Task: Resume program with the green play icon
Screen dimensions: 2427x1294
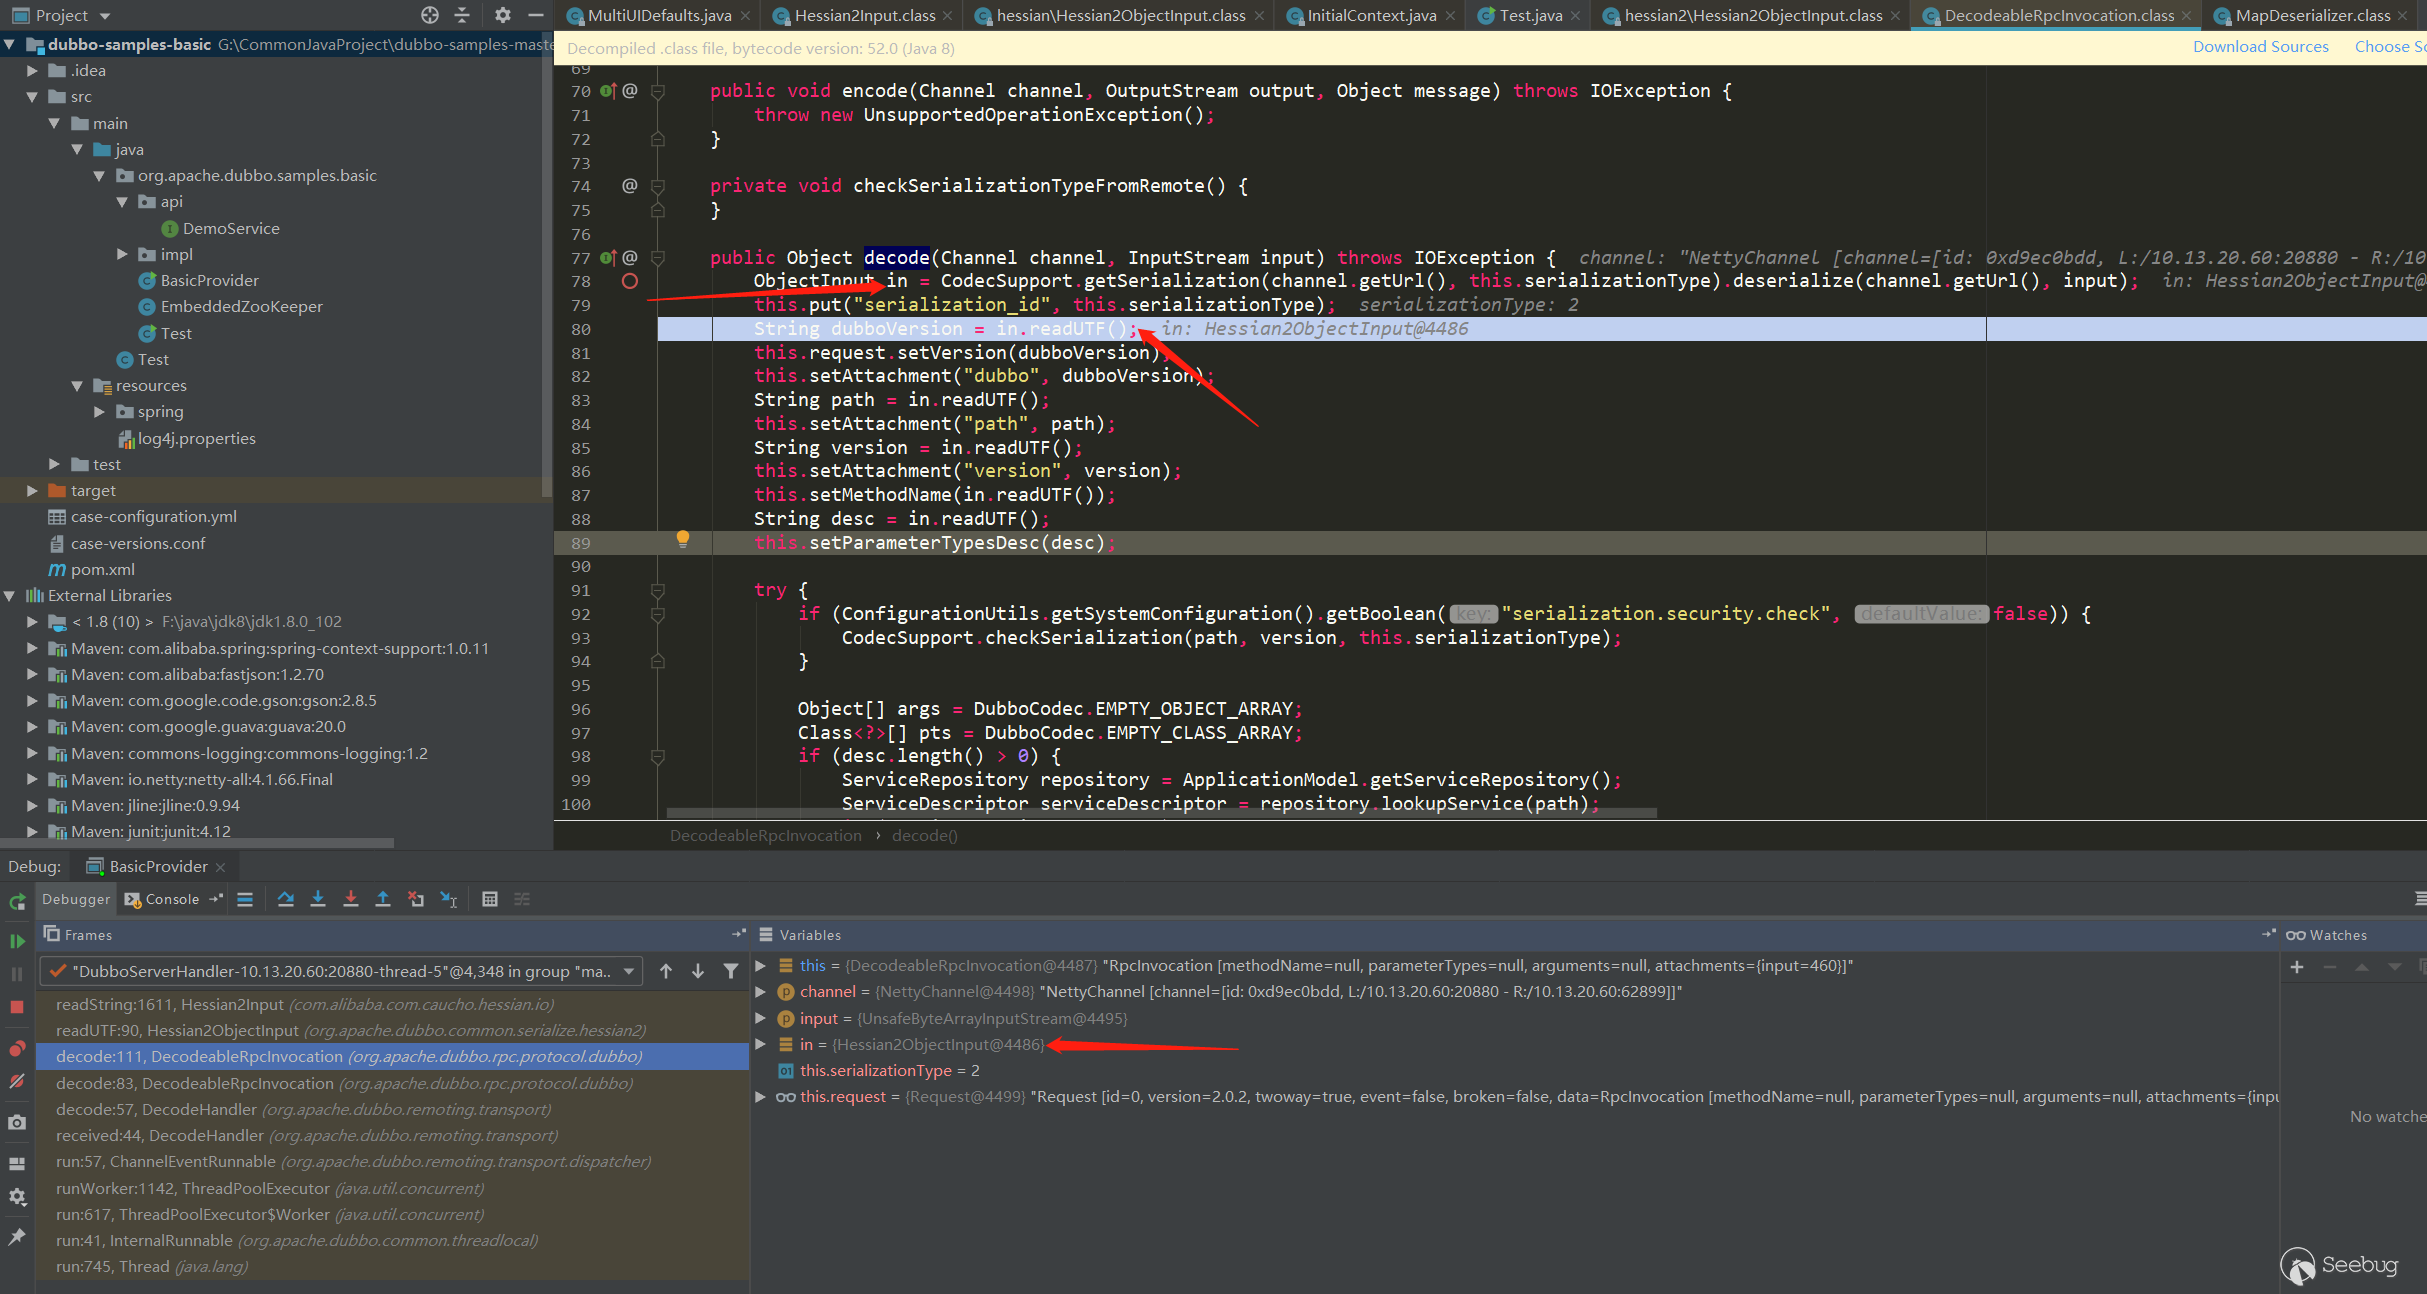Action: pyautogui.click(x=17, y=941)
